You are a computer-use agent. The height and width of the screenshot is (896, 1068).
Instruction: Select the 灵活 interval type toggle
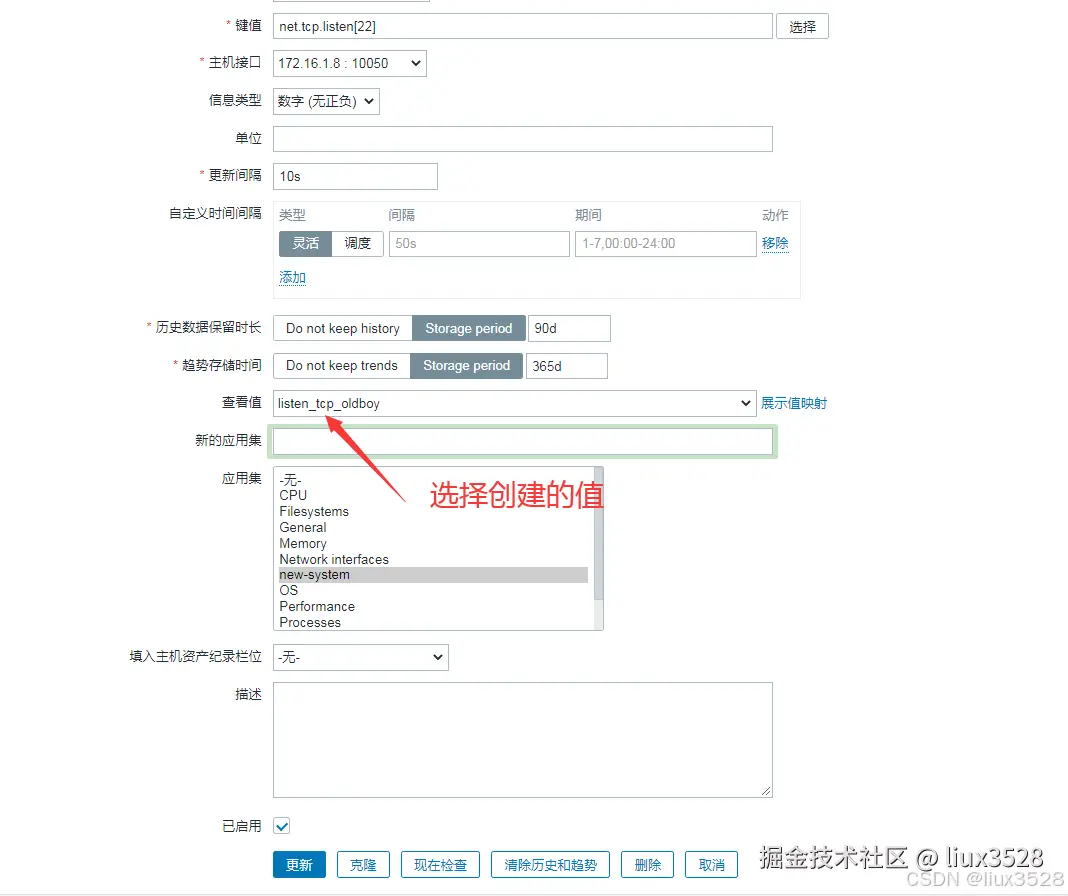pos(305,243)
